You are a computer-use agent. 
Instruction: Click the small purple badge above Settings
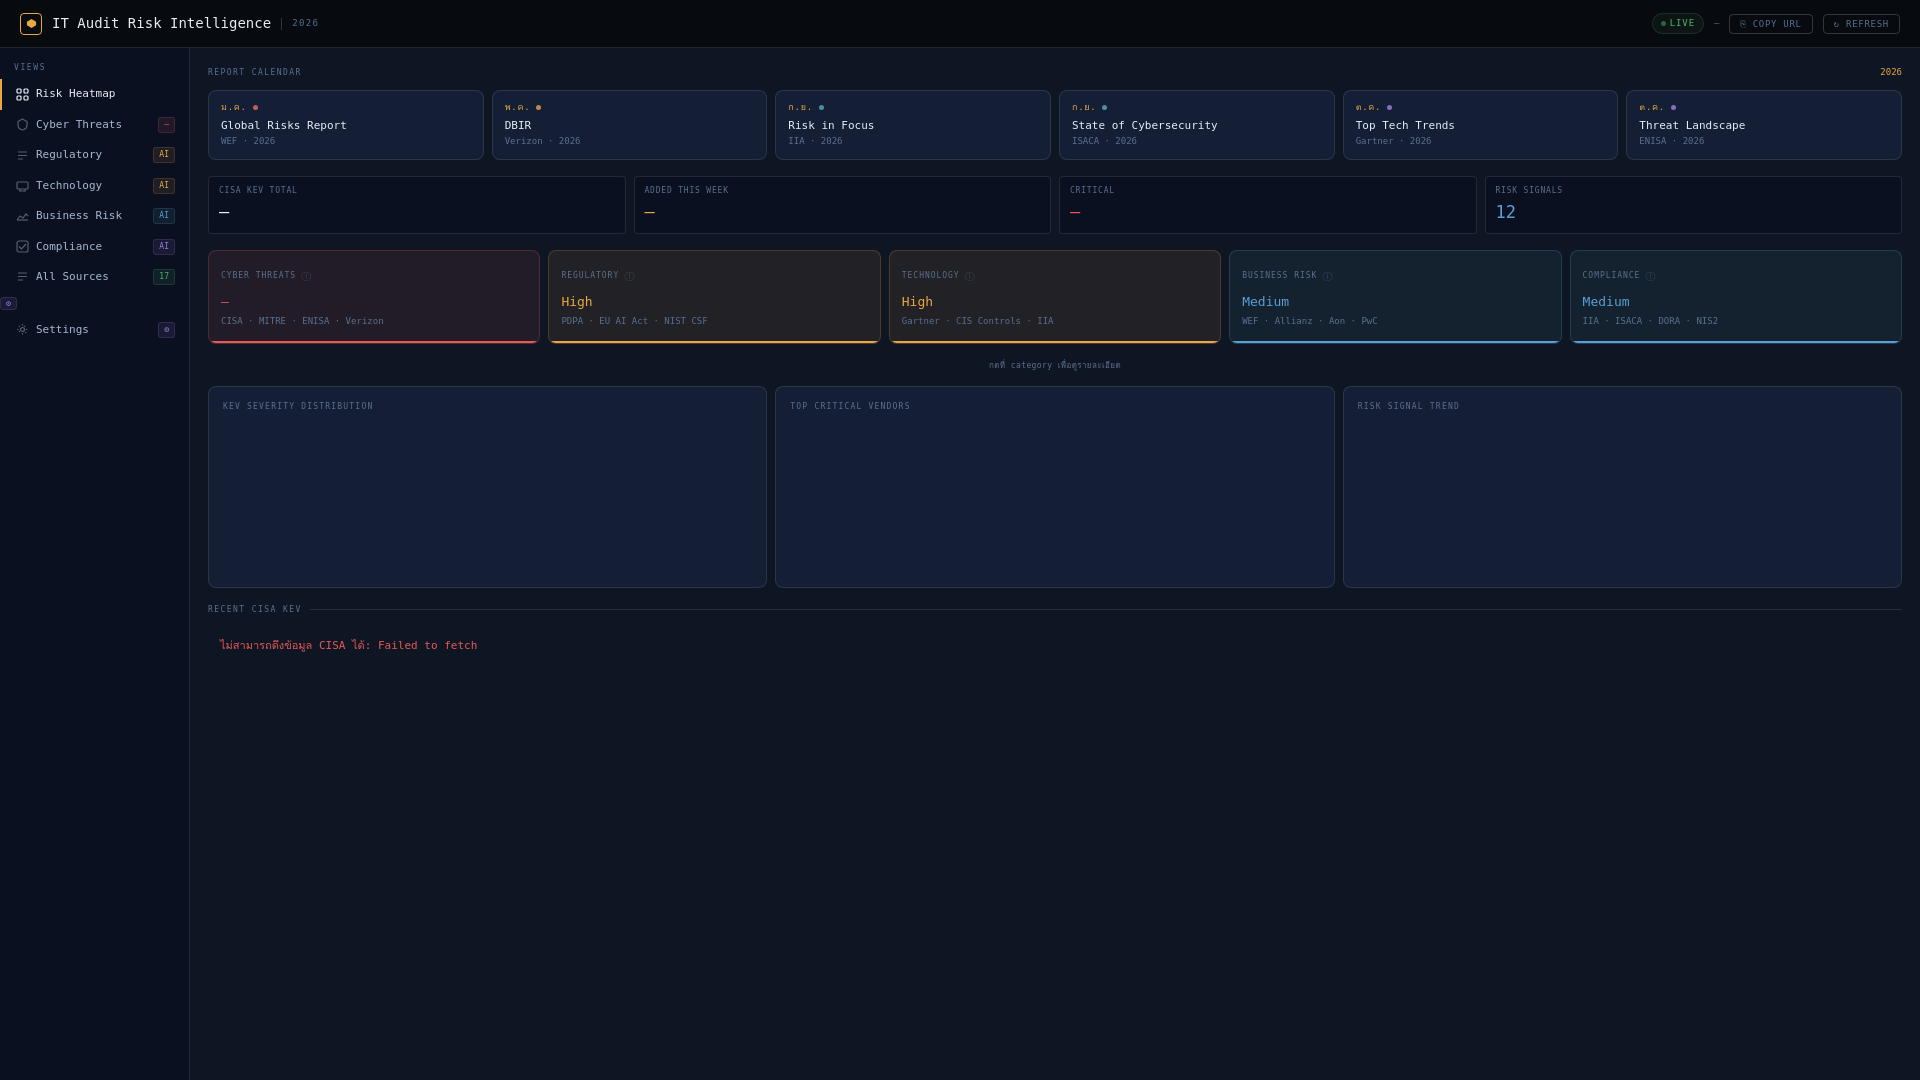[x=8, y=304]
